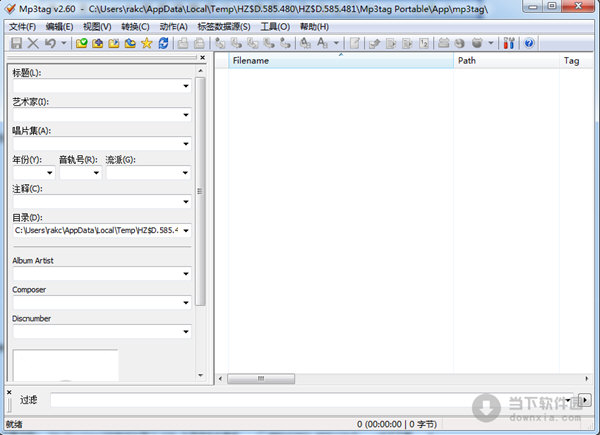
Task: Open Options via the tools icon
Action: point(509,43)
